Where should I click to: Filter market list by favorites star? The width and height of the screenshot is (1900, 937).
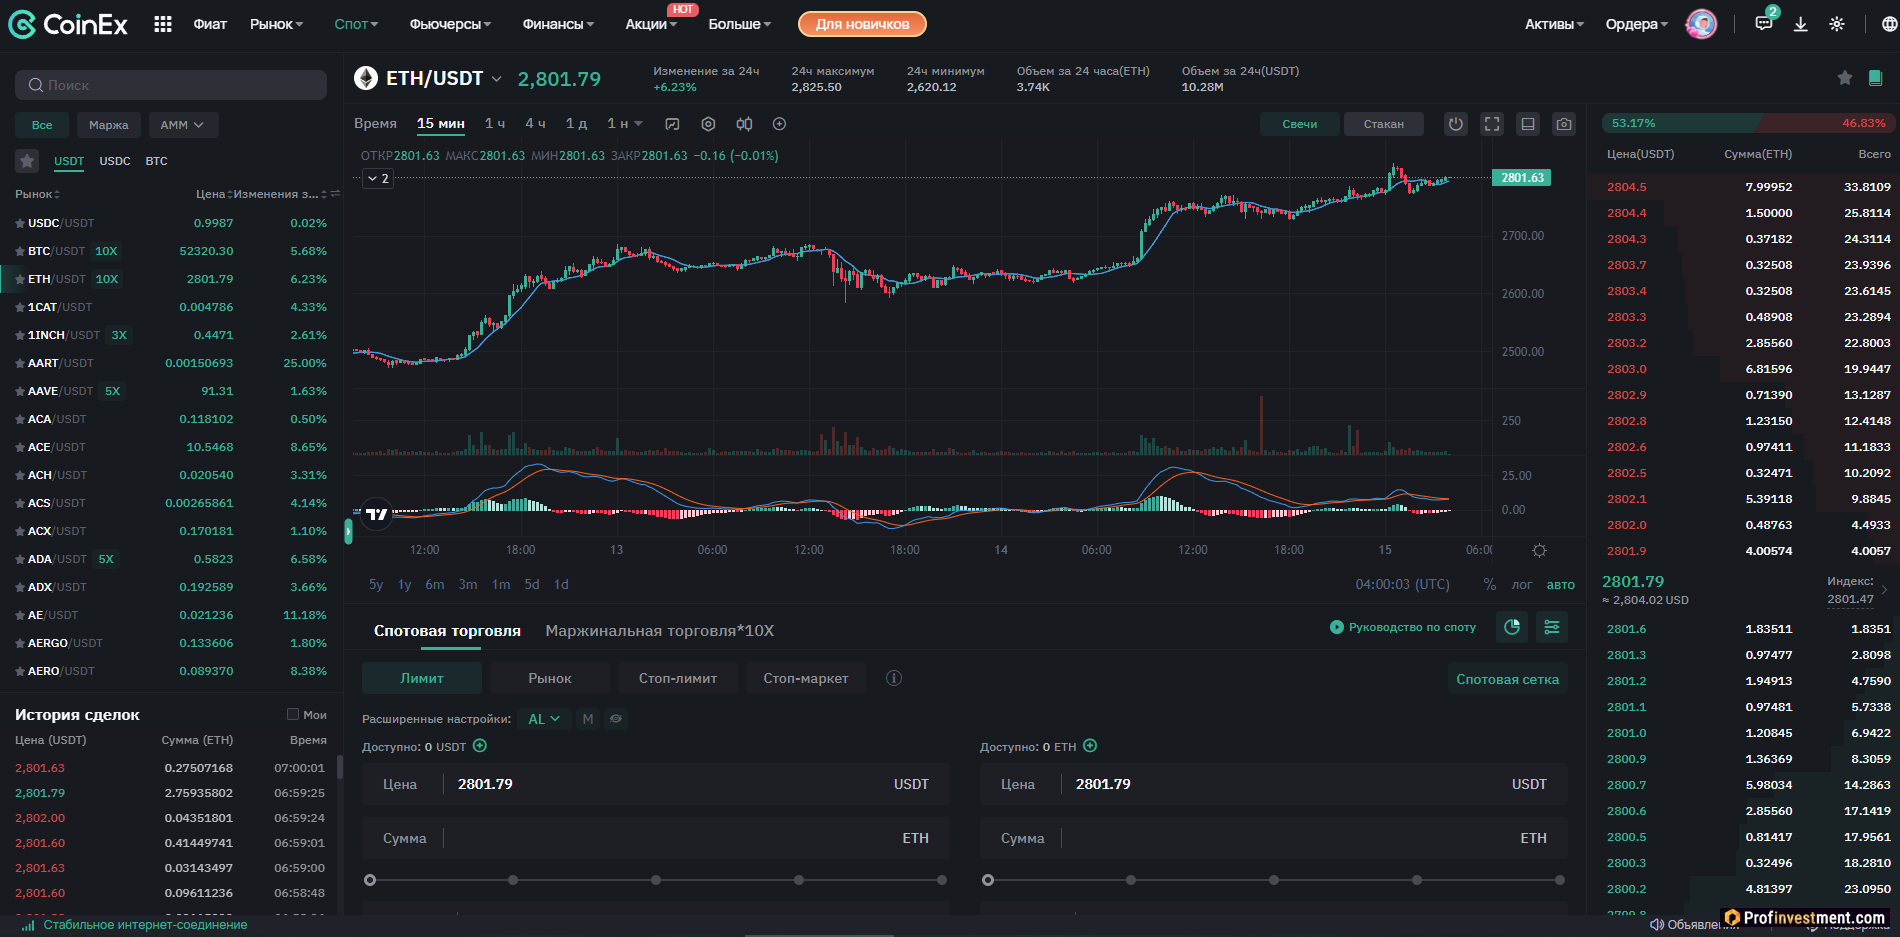click(x=27, y=161)
